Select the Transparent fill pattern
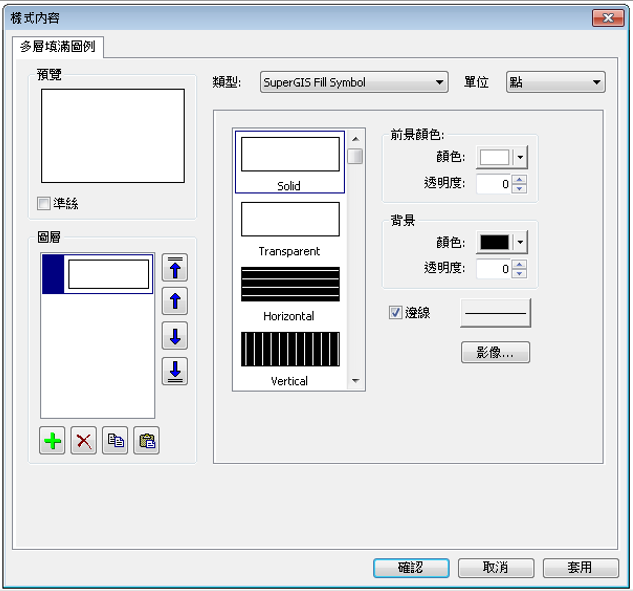Screen dimensions: 633x591 [x=290, y=228]
